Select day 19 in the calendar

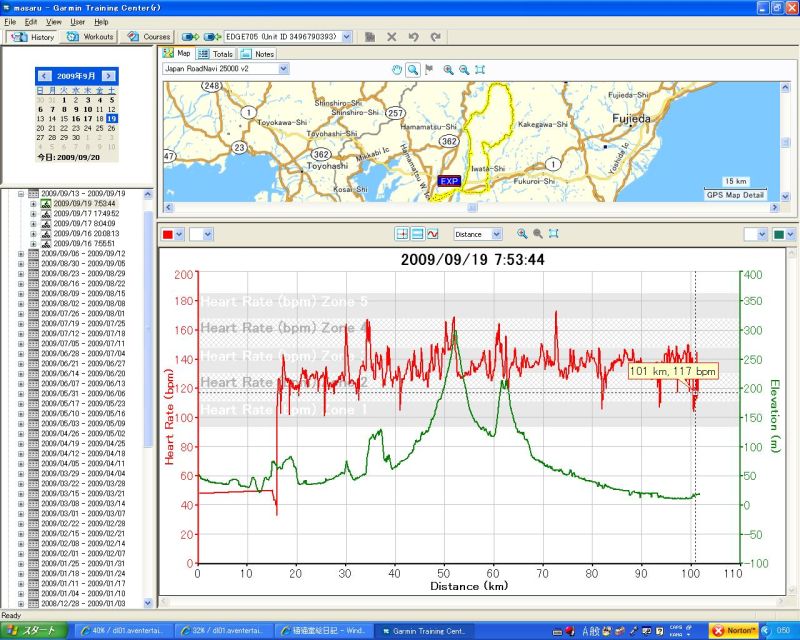(x=112, y=118)
